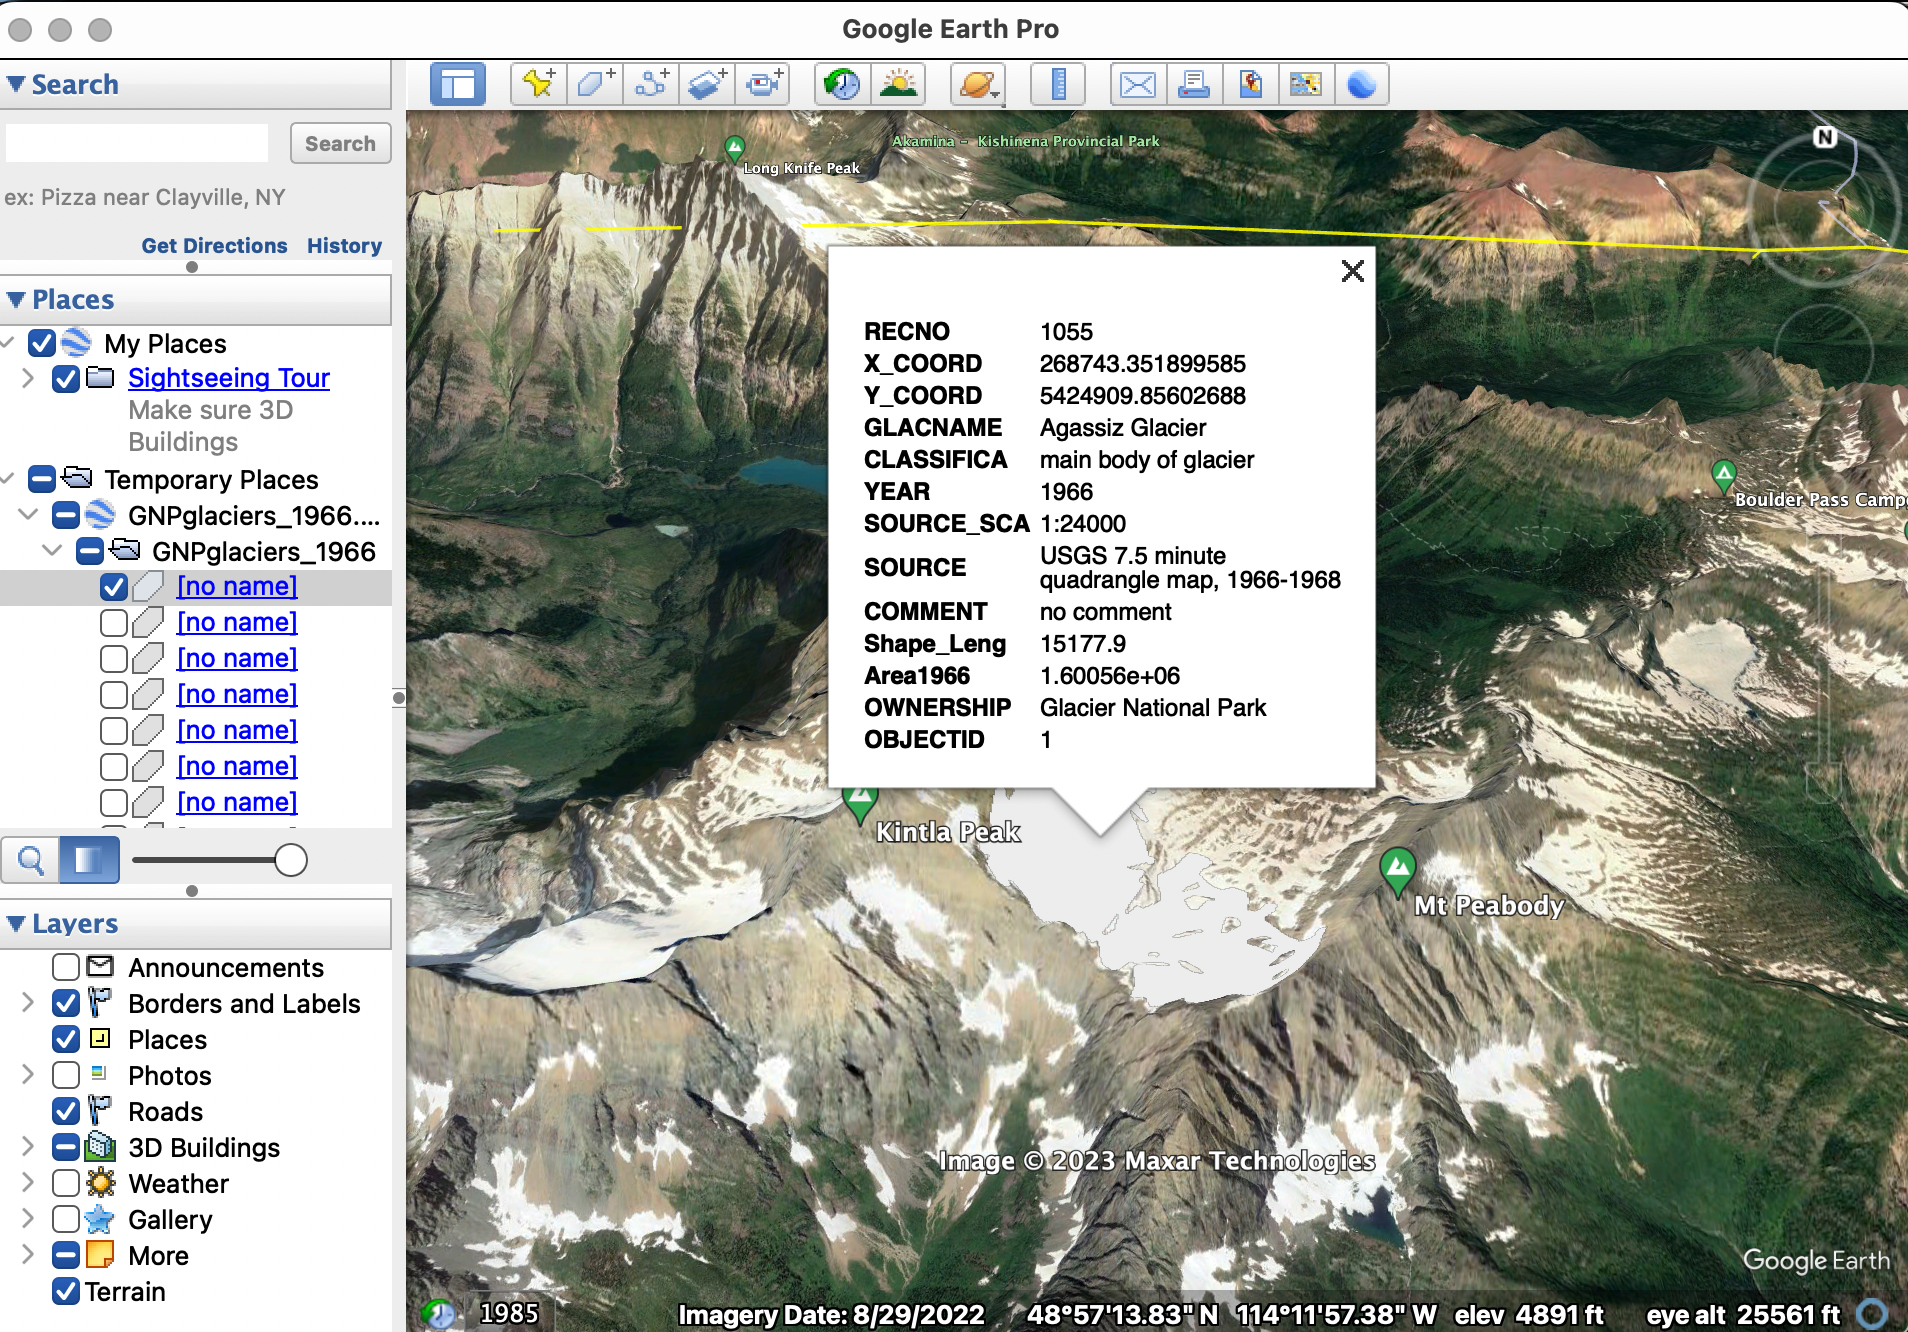Viewport: 1908px width, 1332px height.
Task: Open the third [no name] polygon link
Action: point(237,658)
